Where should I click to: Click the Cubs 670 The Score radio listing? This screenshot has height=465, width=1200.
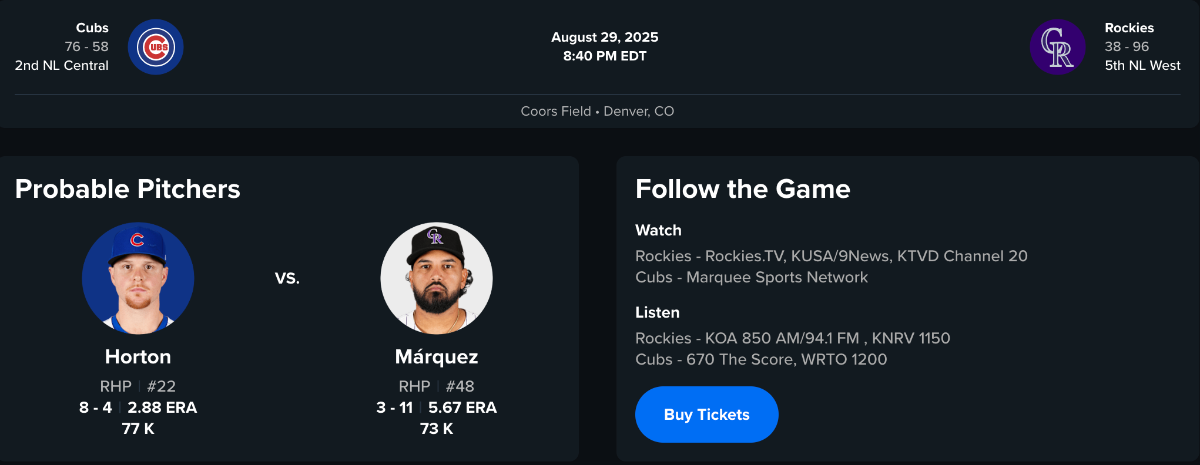[x=760, y=359]
